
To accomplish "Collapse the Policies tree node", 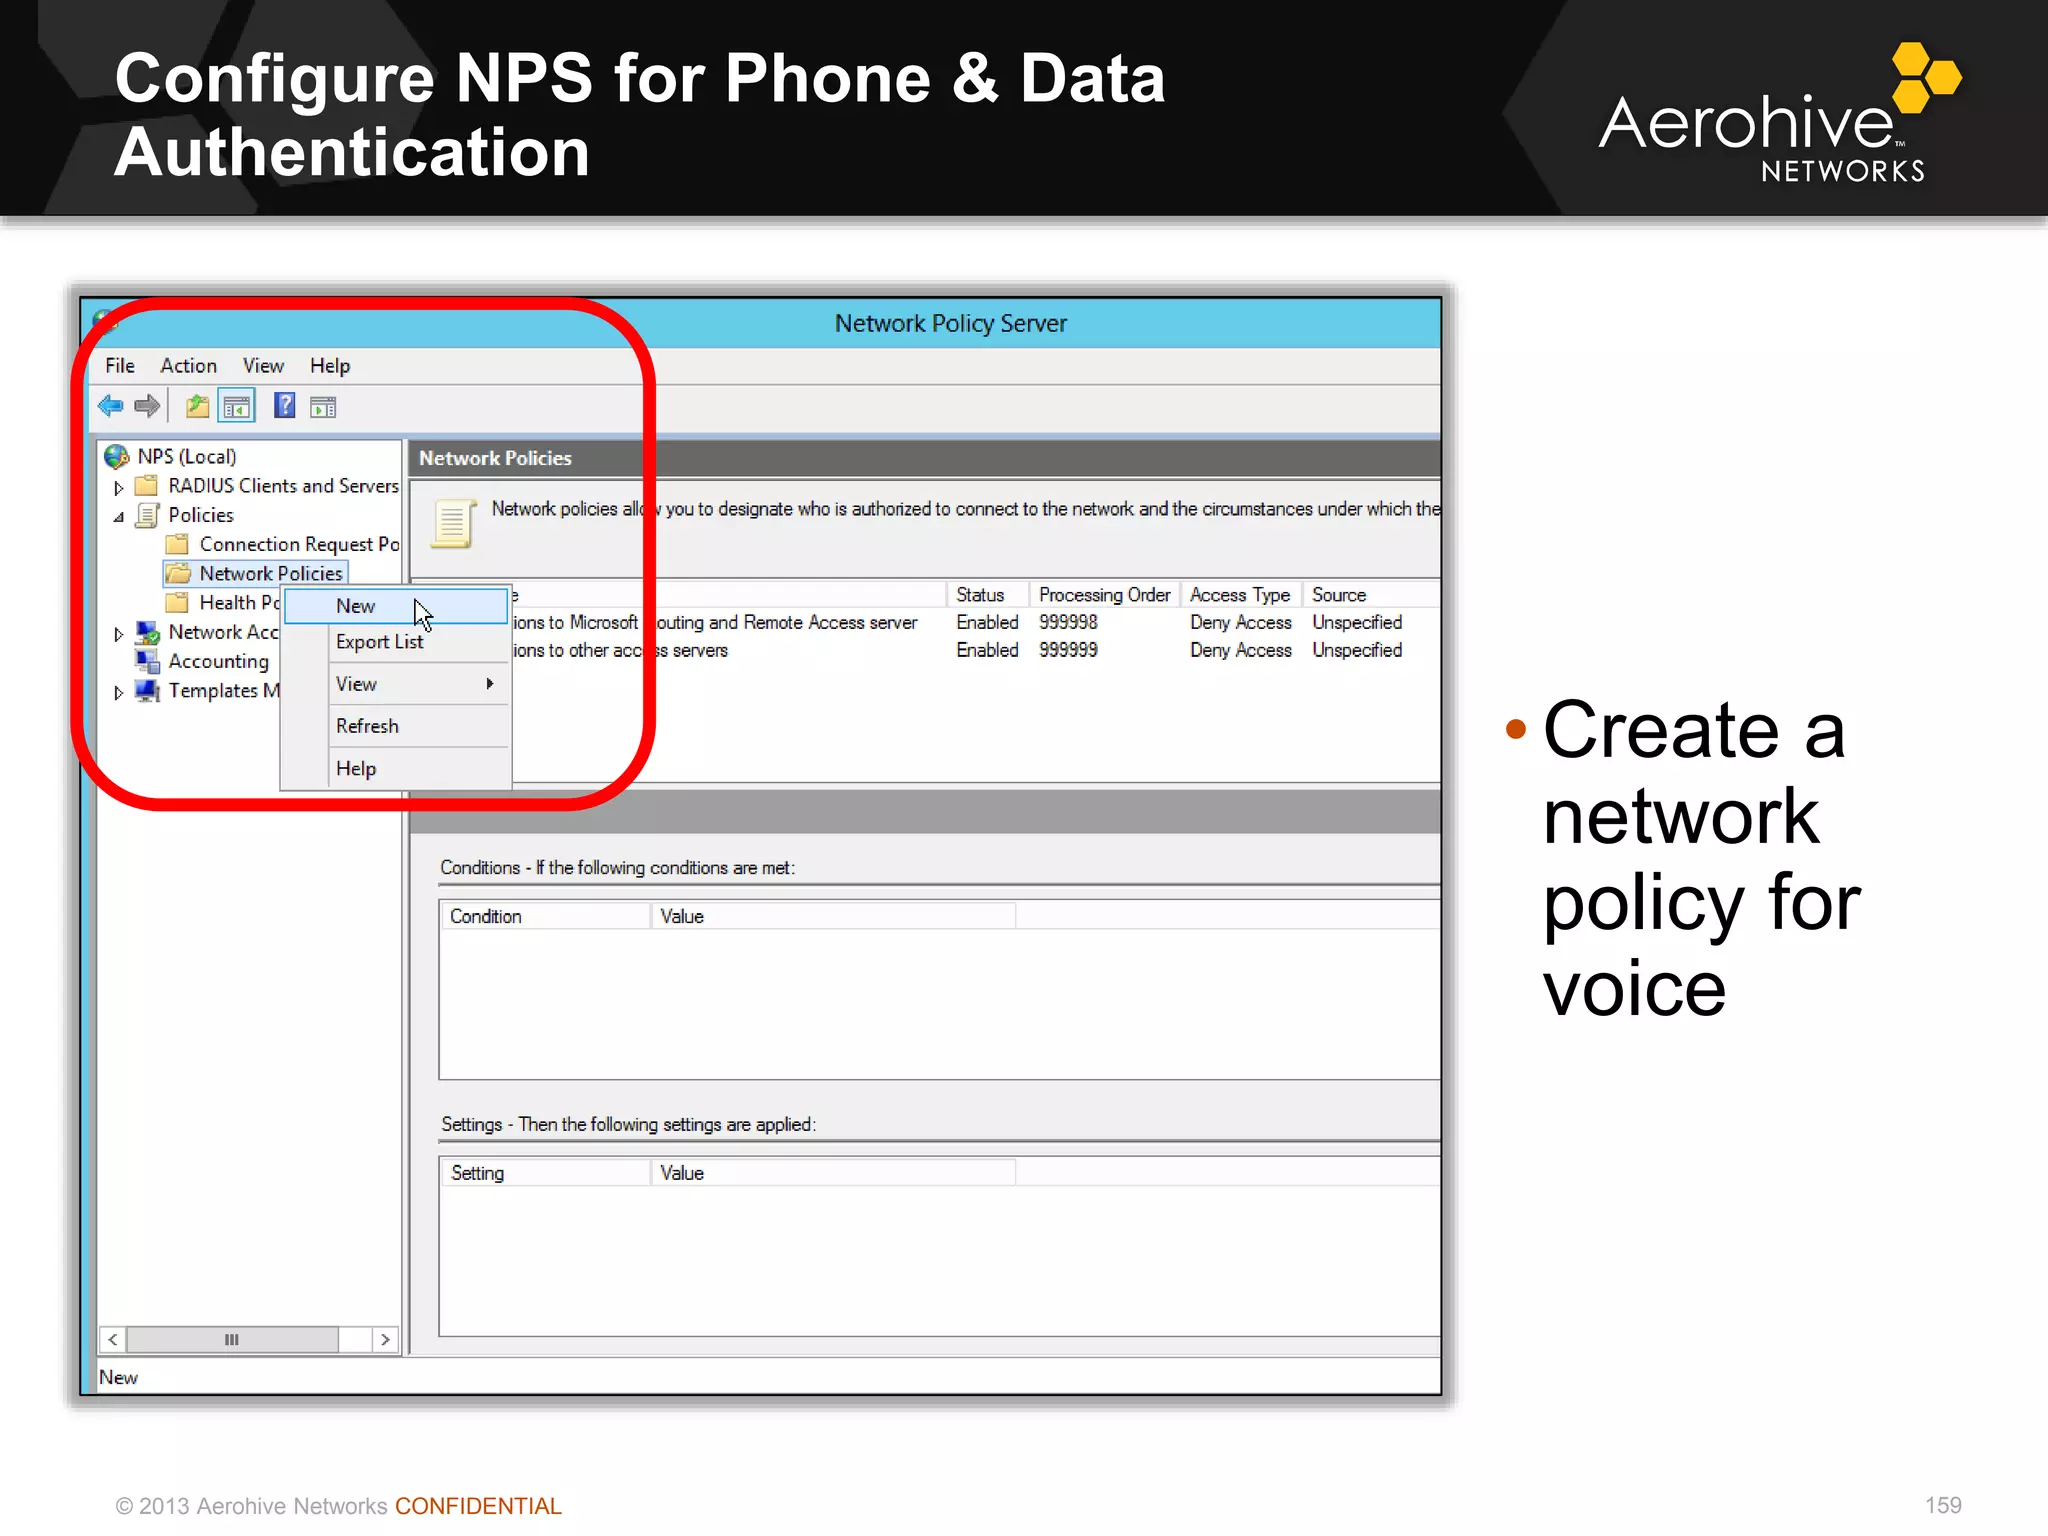I will tap(118, 517).
